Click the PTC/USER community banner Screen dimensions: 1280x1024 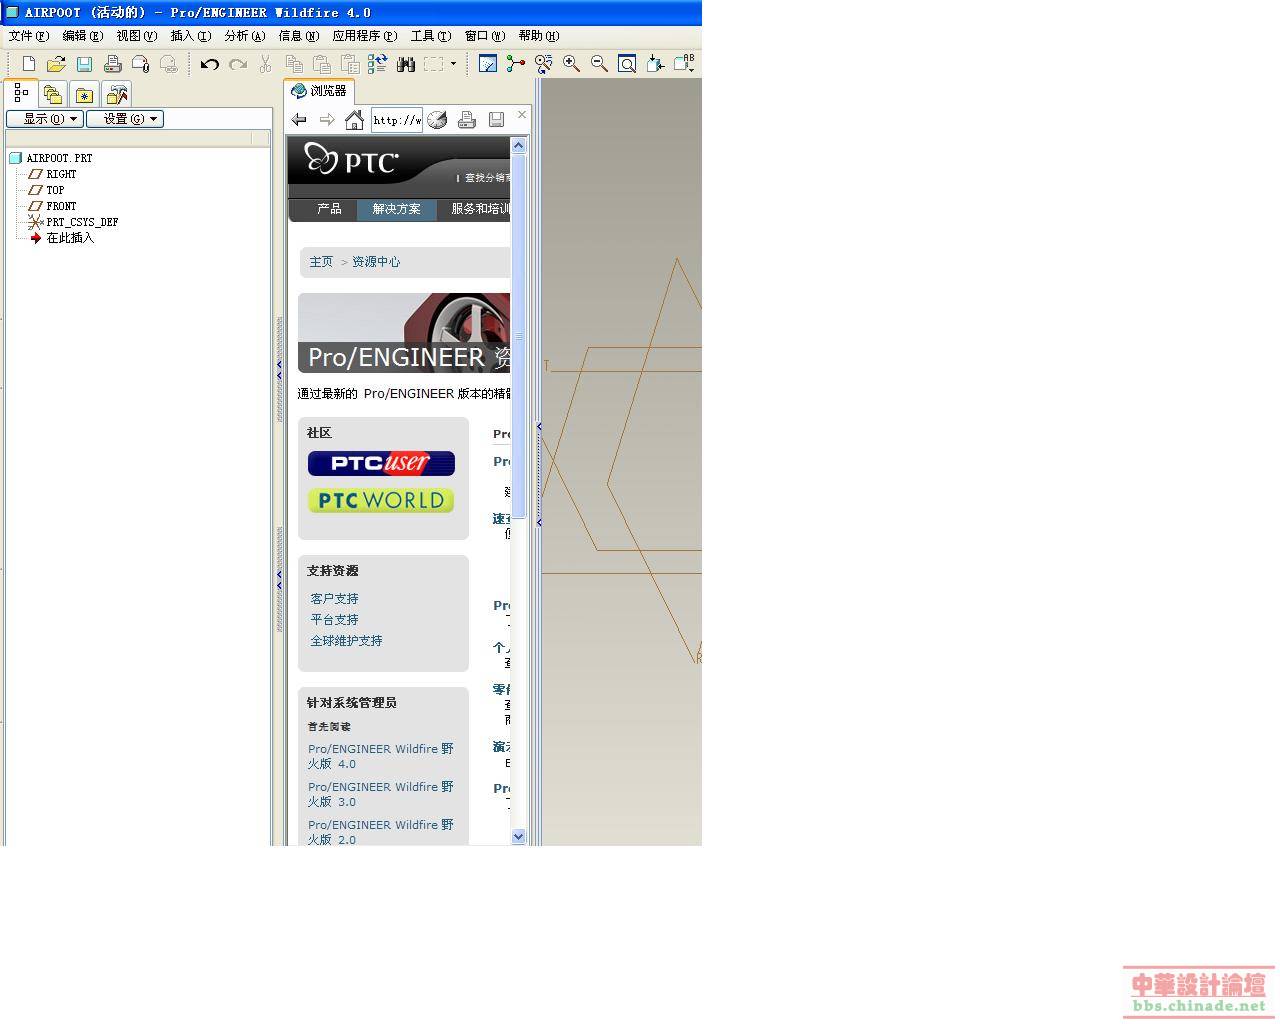click(381, 463)
